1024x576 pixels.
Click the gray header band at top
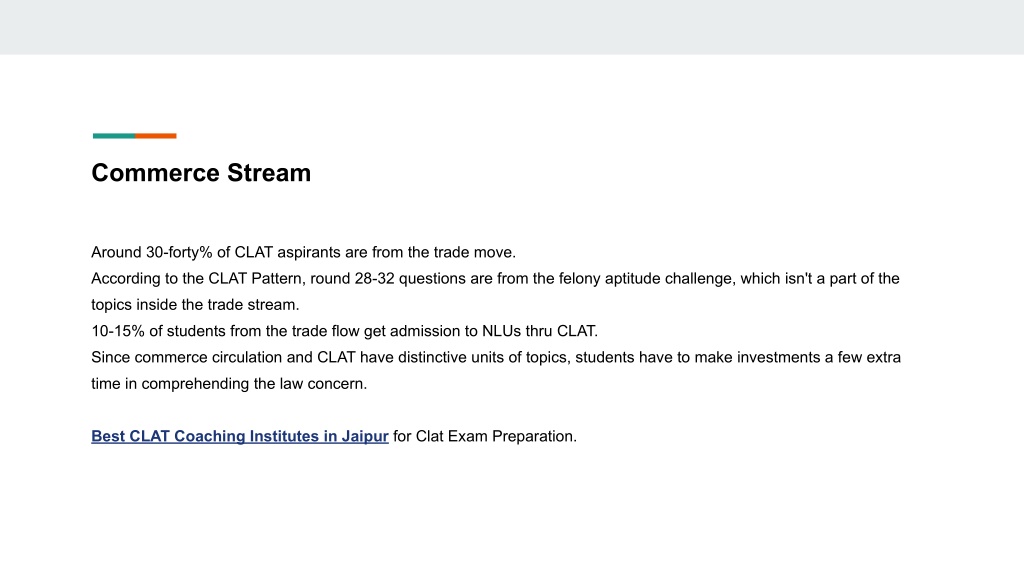click(x=512, y=27)
